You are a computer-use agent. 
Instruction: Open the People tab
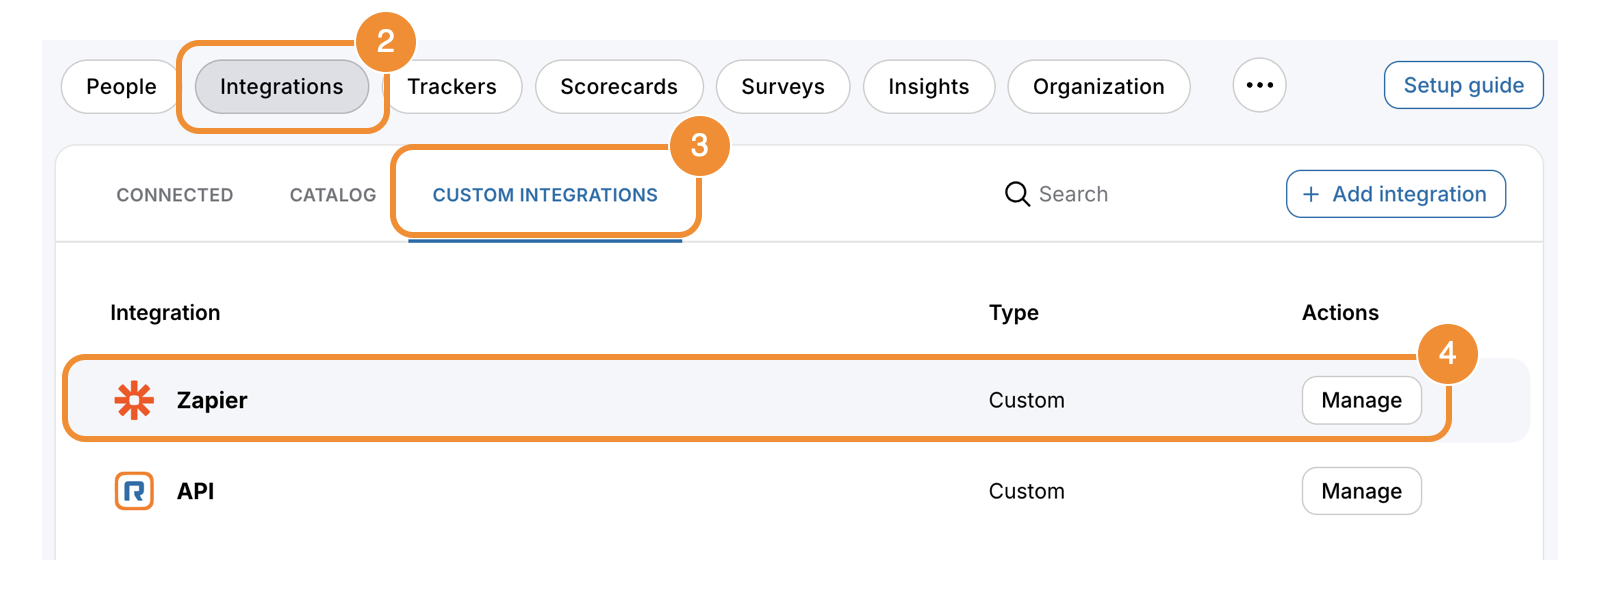[121, 87]
